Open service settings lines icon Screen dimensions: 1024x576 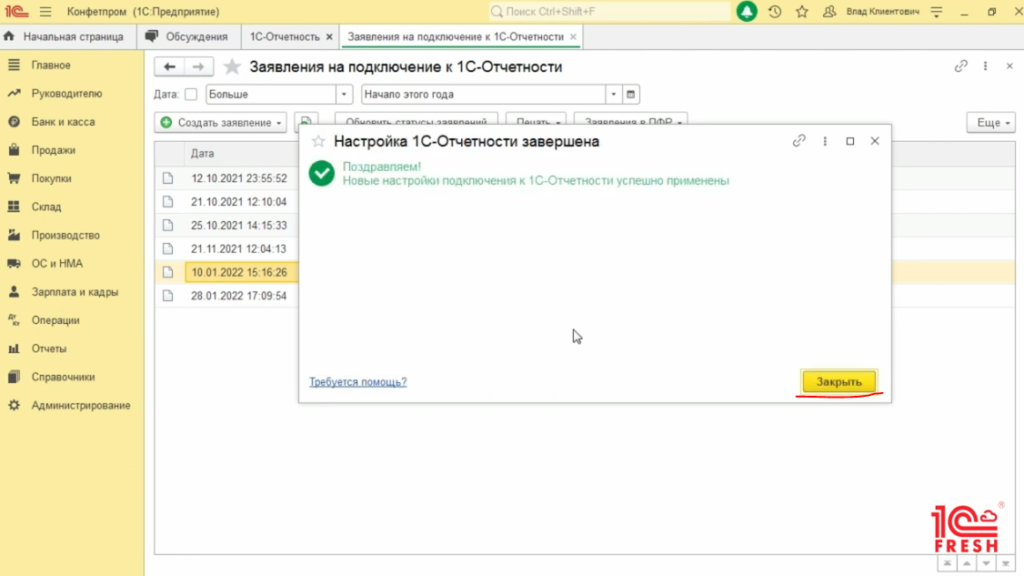click(936, 12)
